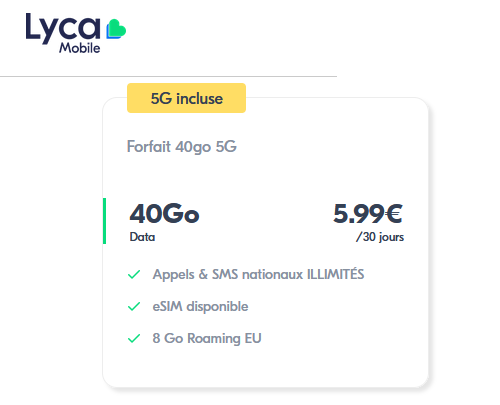500x405 pixels.
Task: Click the /30 jours duration text
Action: [x=380, y=237]
